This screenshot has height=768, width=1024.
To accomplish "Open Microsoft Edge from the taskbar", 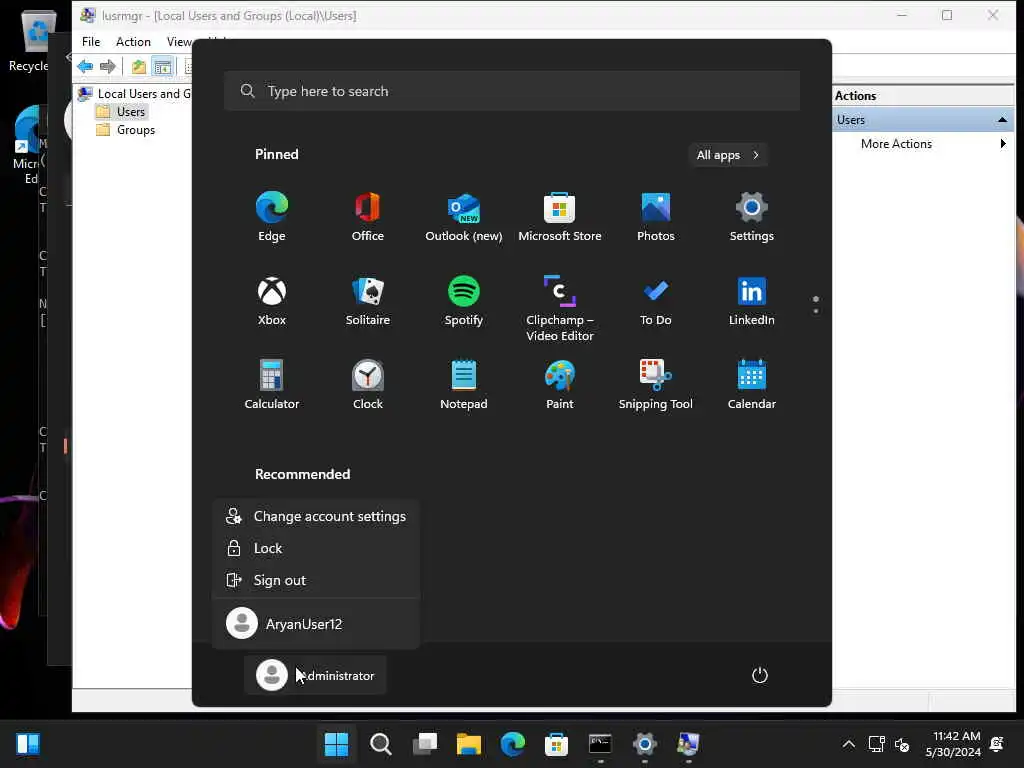I will coord(513,744).
